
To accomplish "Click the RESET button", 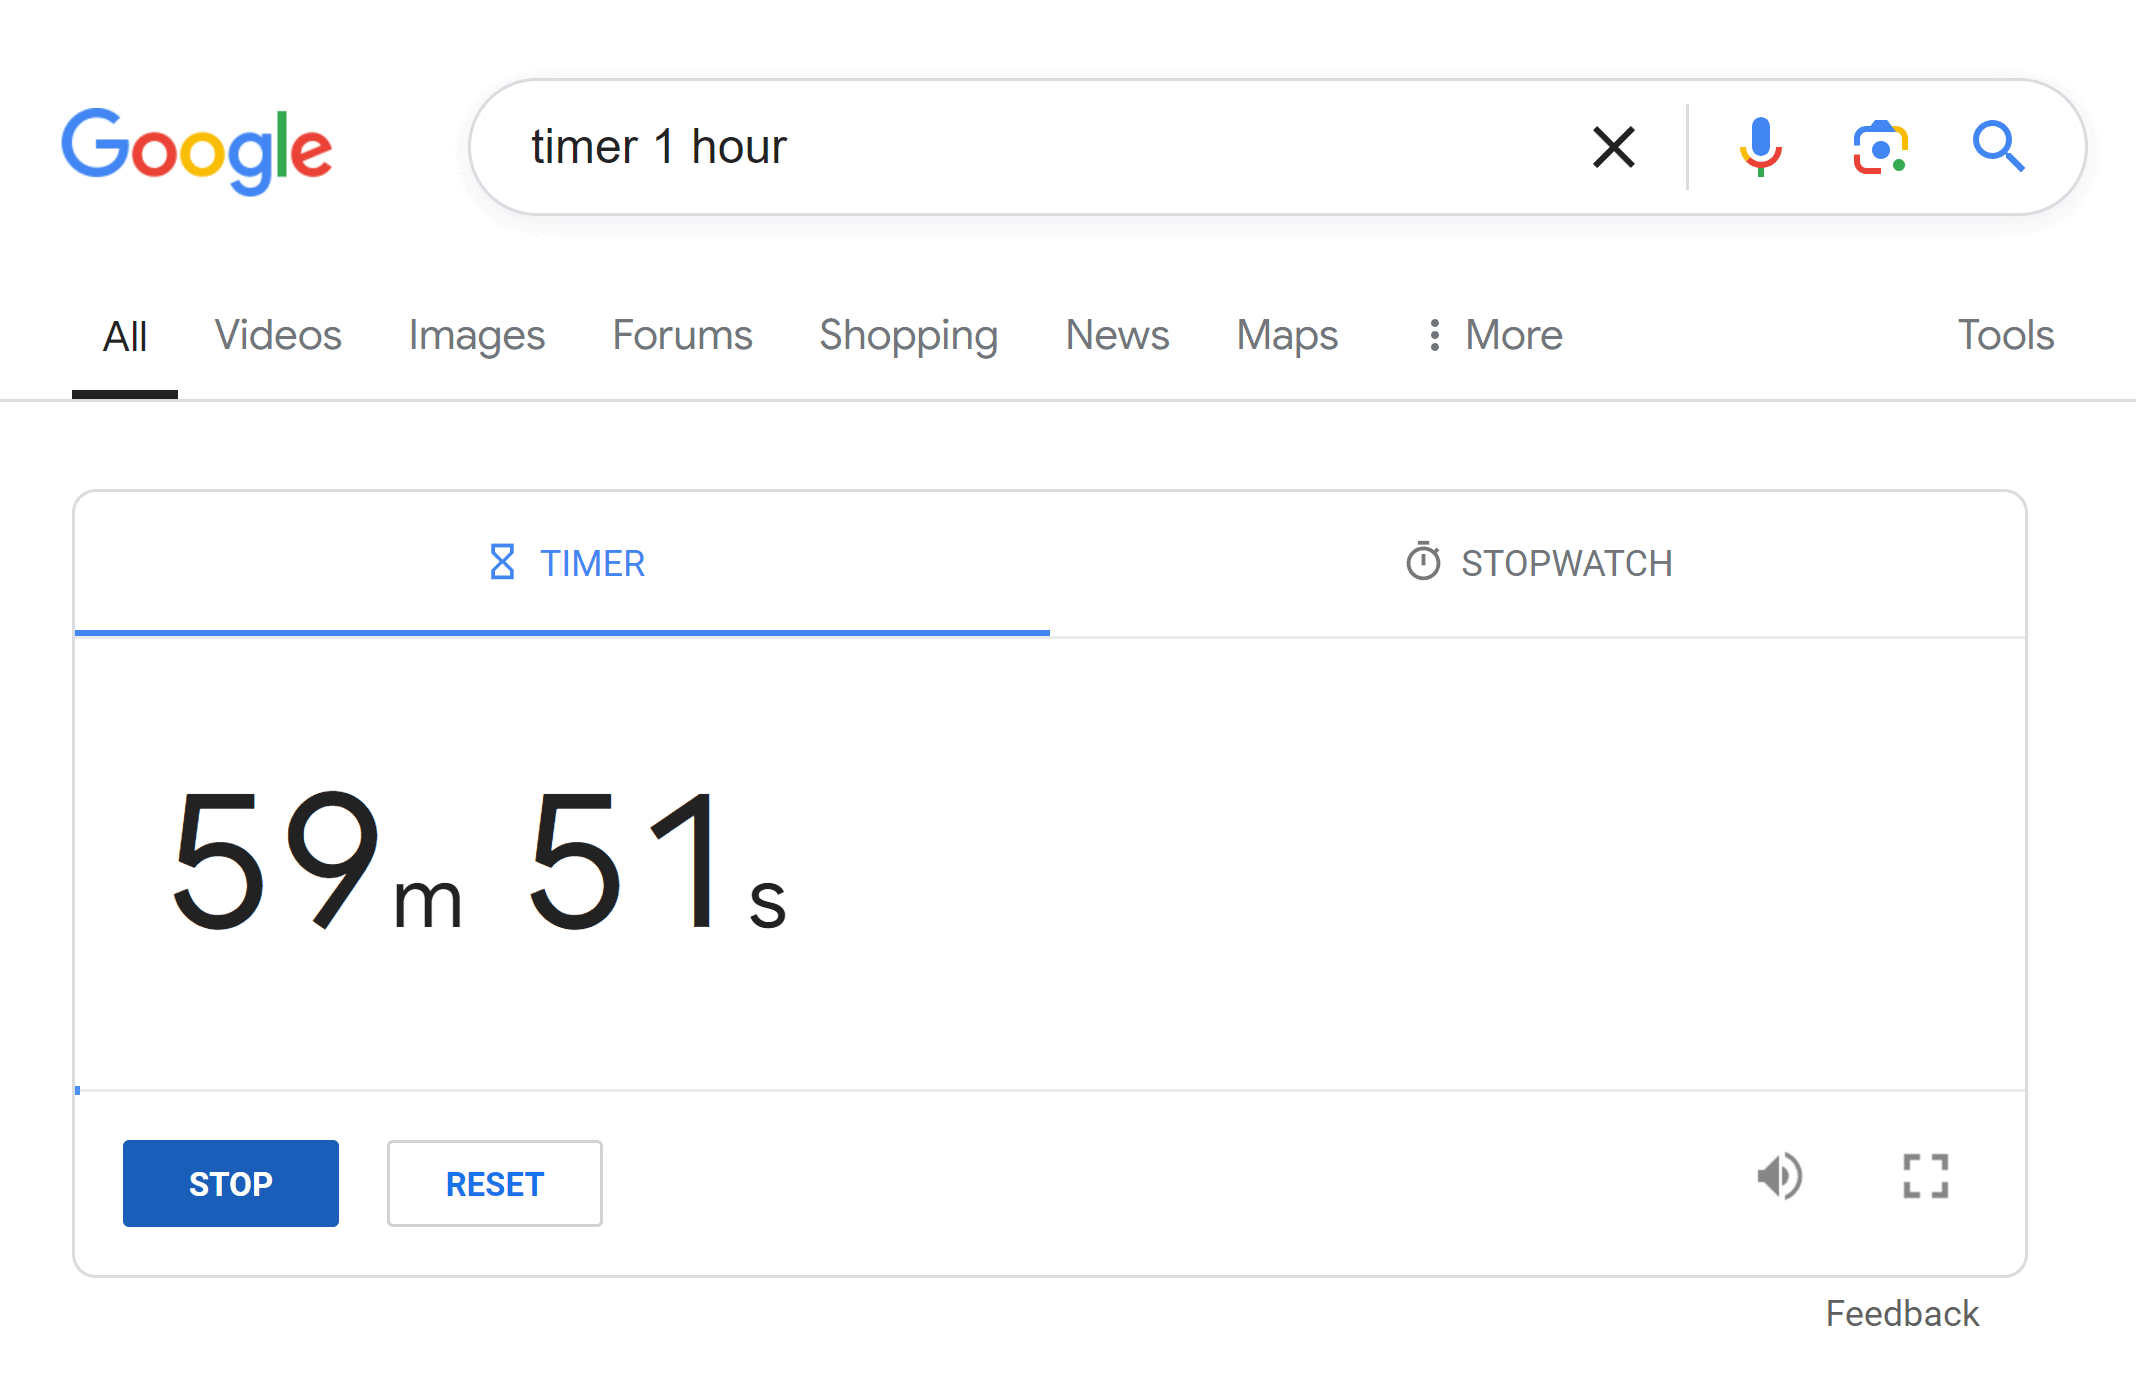I will 495,1182.
